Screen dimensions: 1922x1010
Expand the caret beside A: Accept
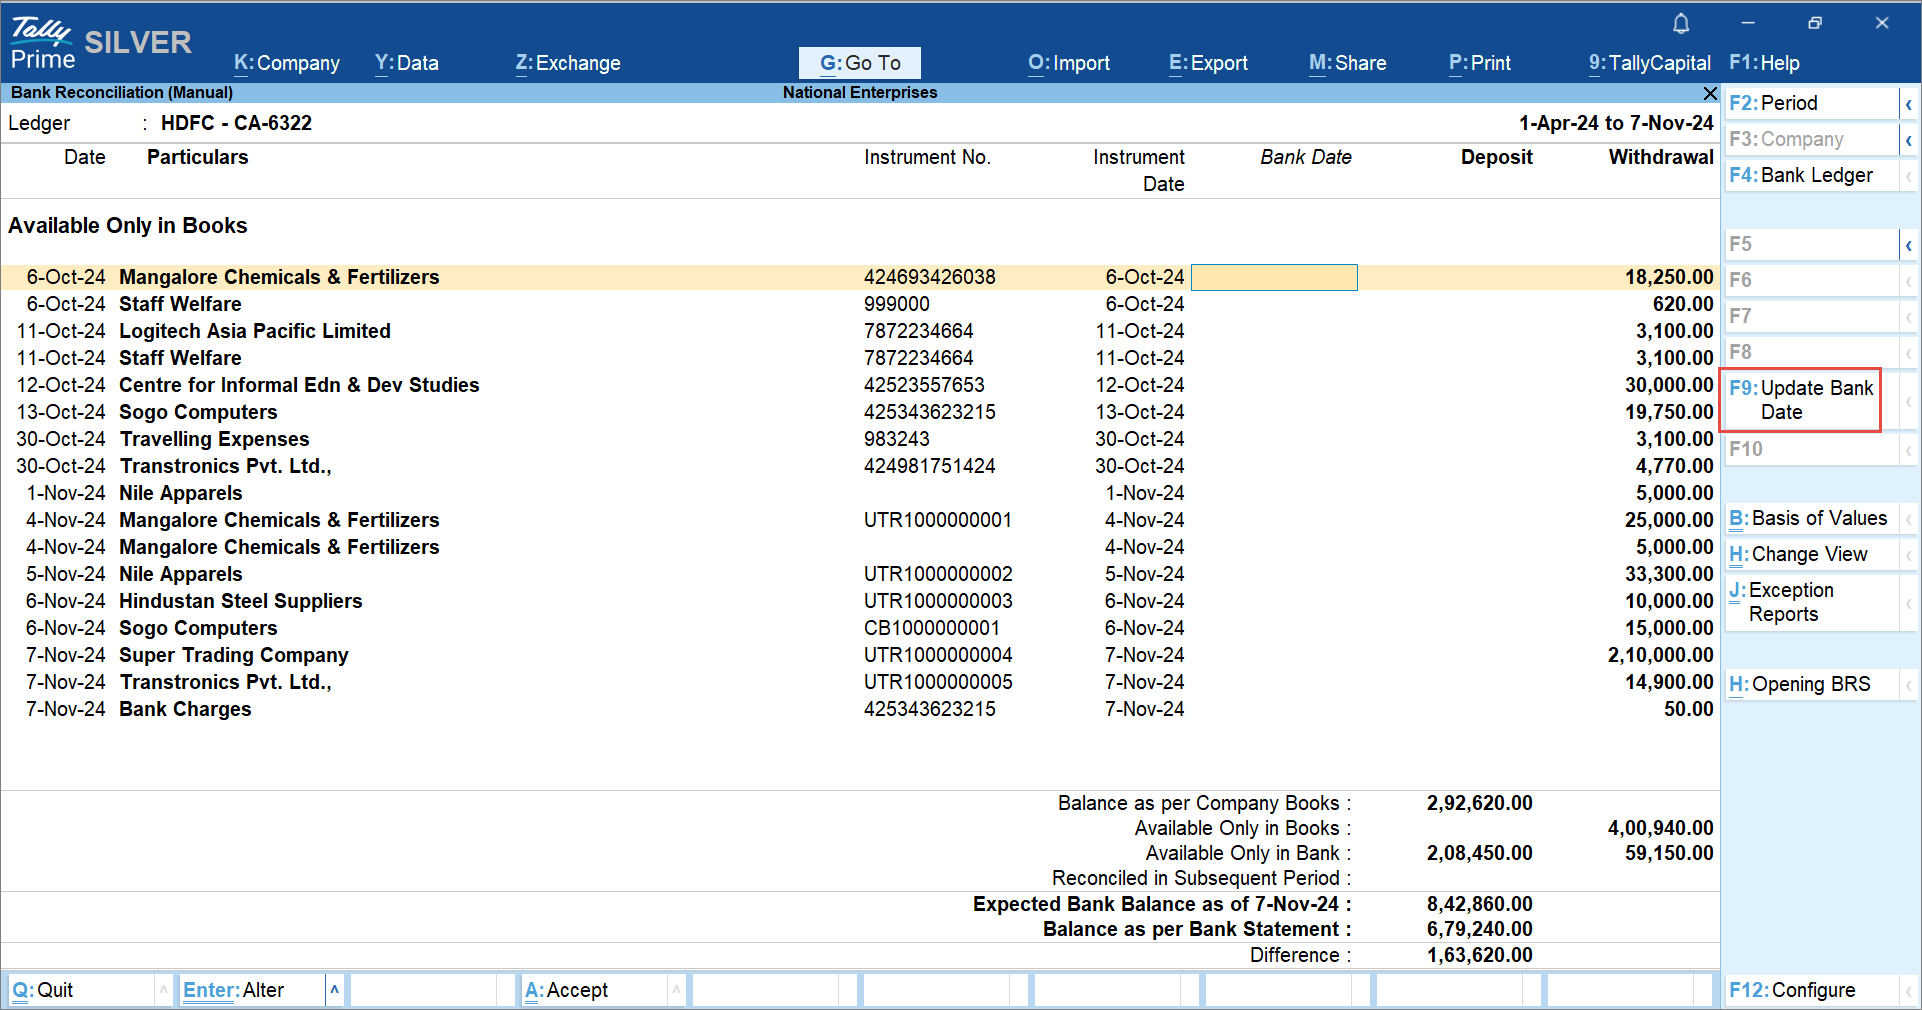677,990
